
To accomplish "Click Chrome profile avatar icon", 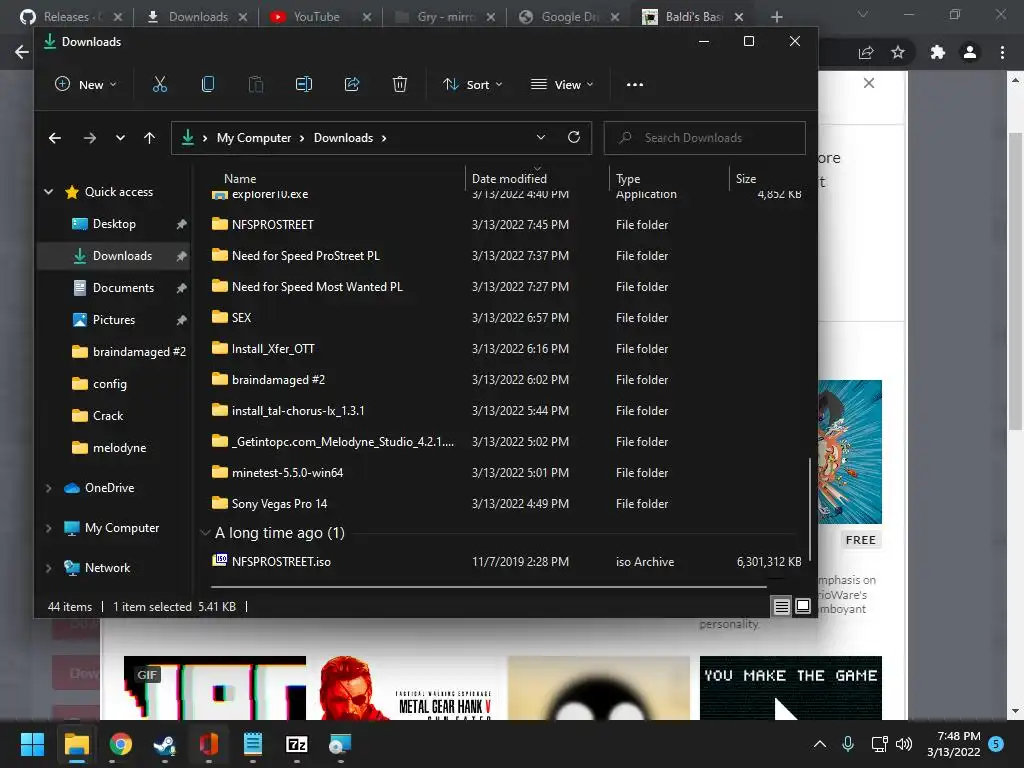I will (x=970, y=52).
